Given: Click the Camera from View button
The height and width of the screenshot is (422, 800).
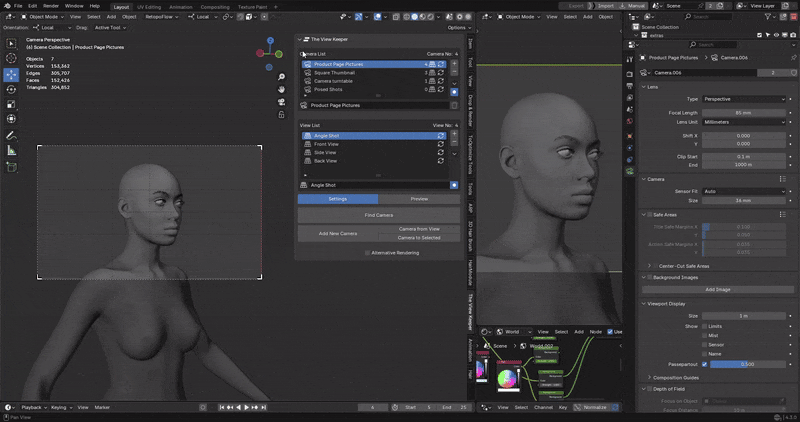Looking at the screenshot, I should coord(419,229).
